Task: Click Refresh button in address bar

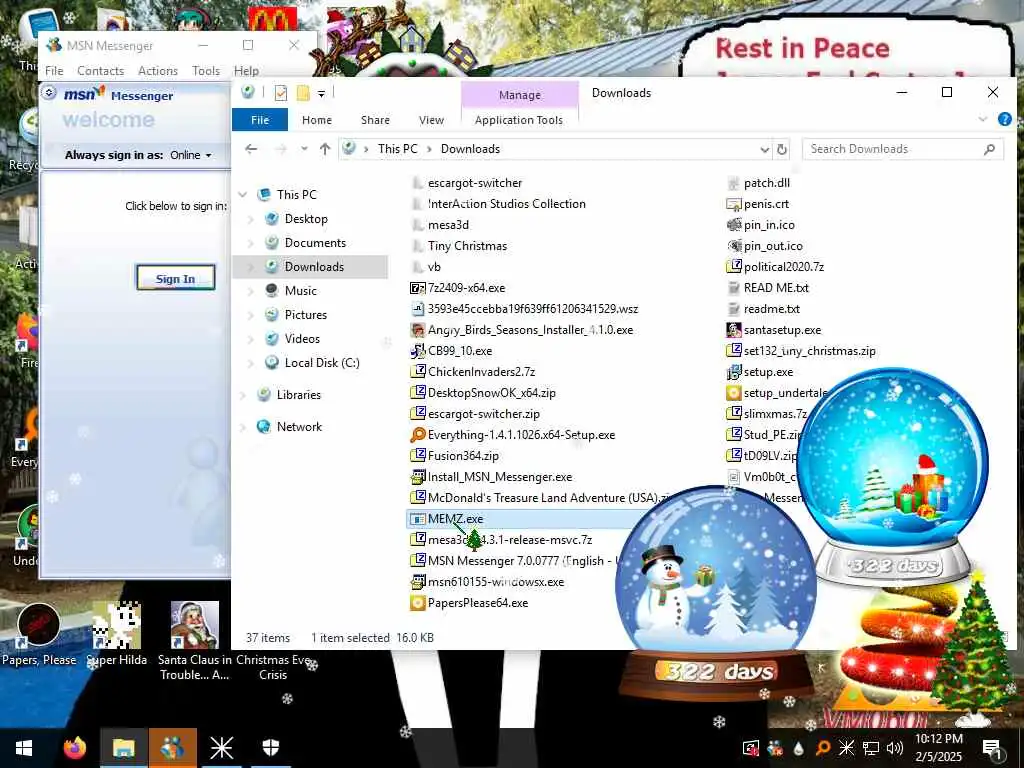Action: click(x=782, y=149)
